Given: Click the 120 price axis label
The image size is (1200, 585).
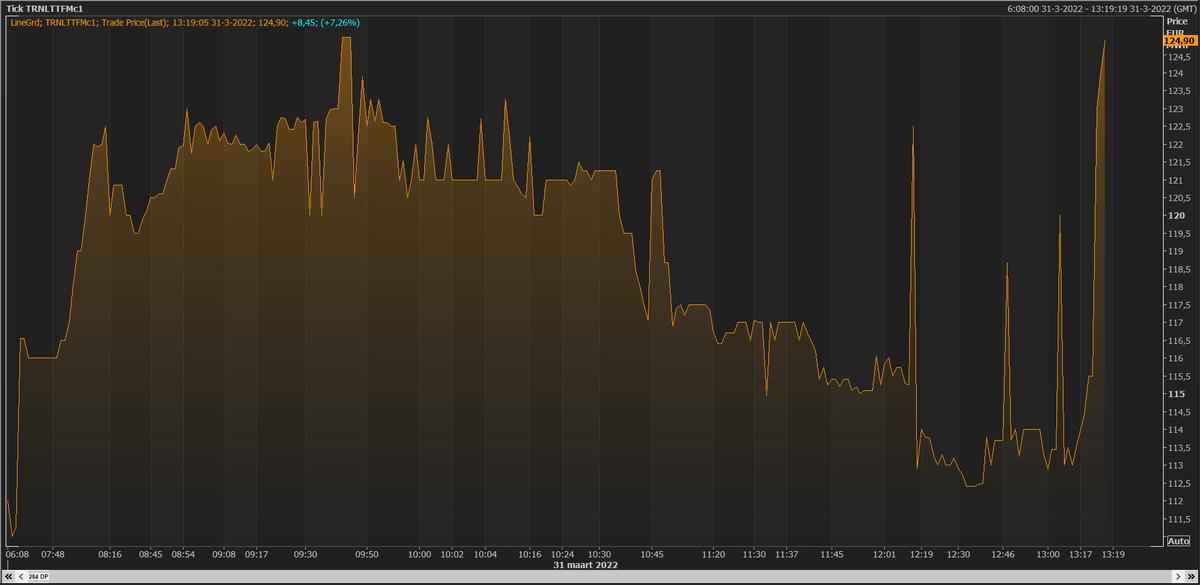Looking at the screenshot, I should pos(1177,216).
